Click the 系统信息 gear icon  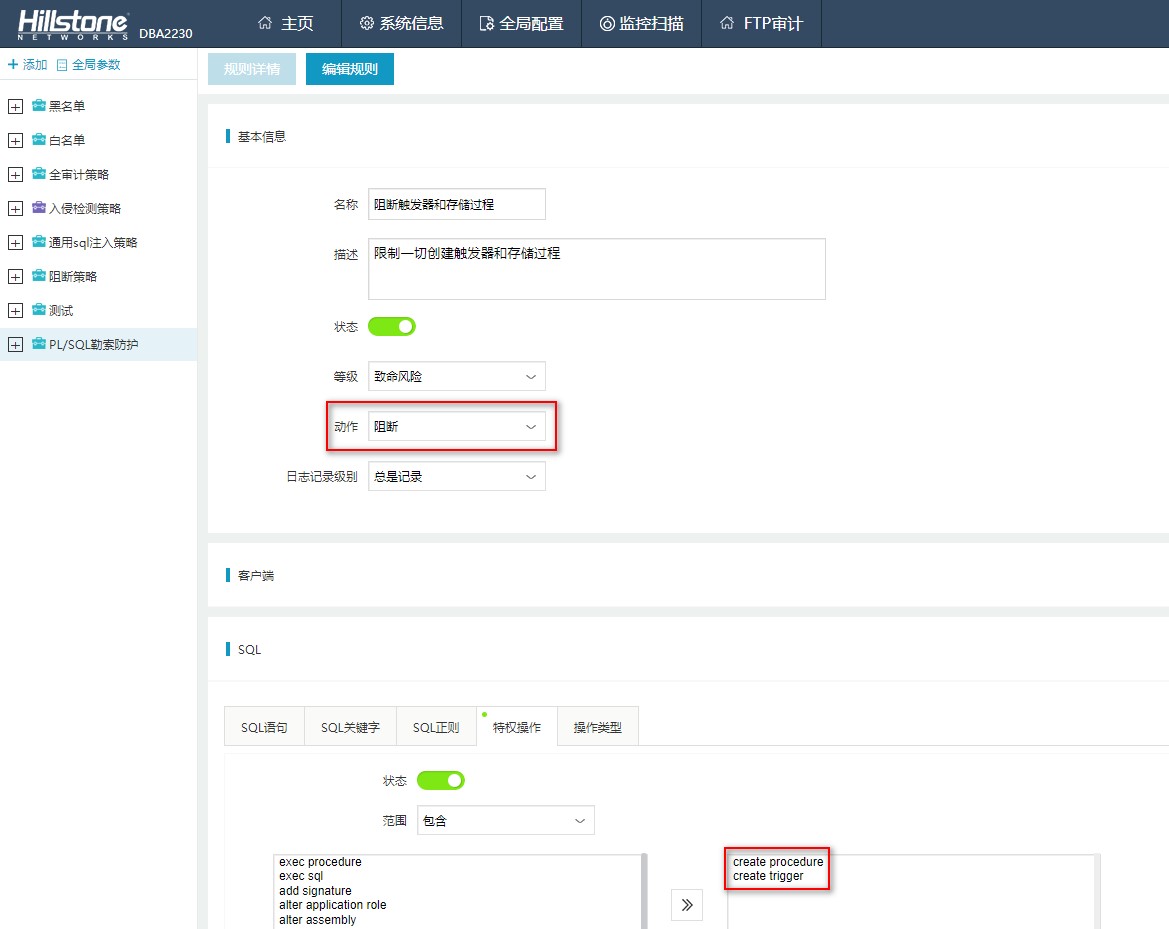point(366,23)
